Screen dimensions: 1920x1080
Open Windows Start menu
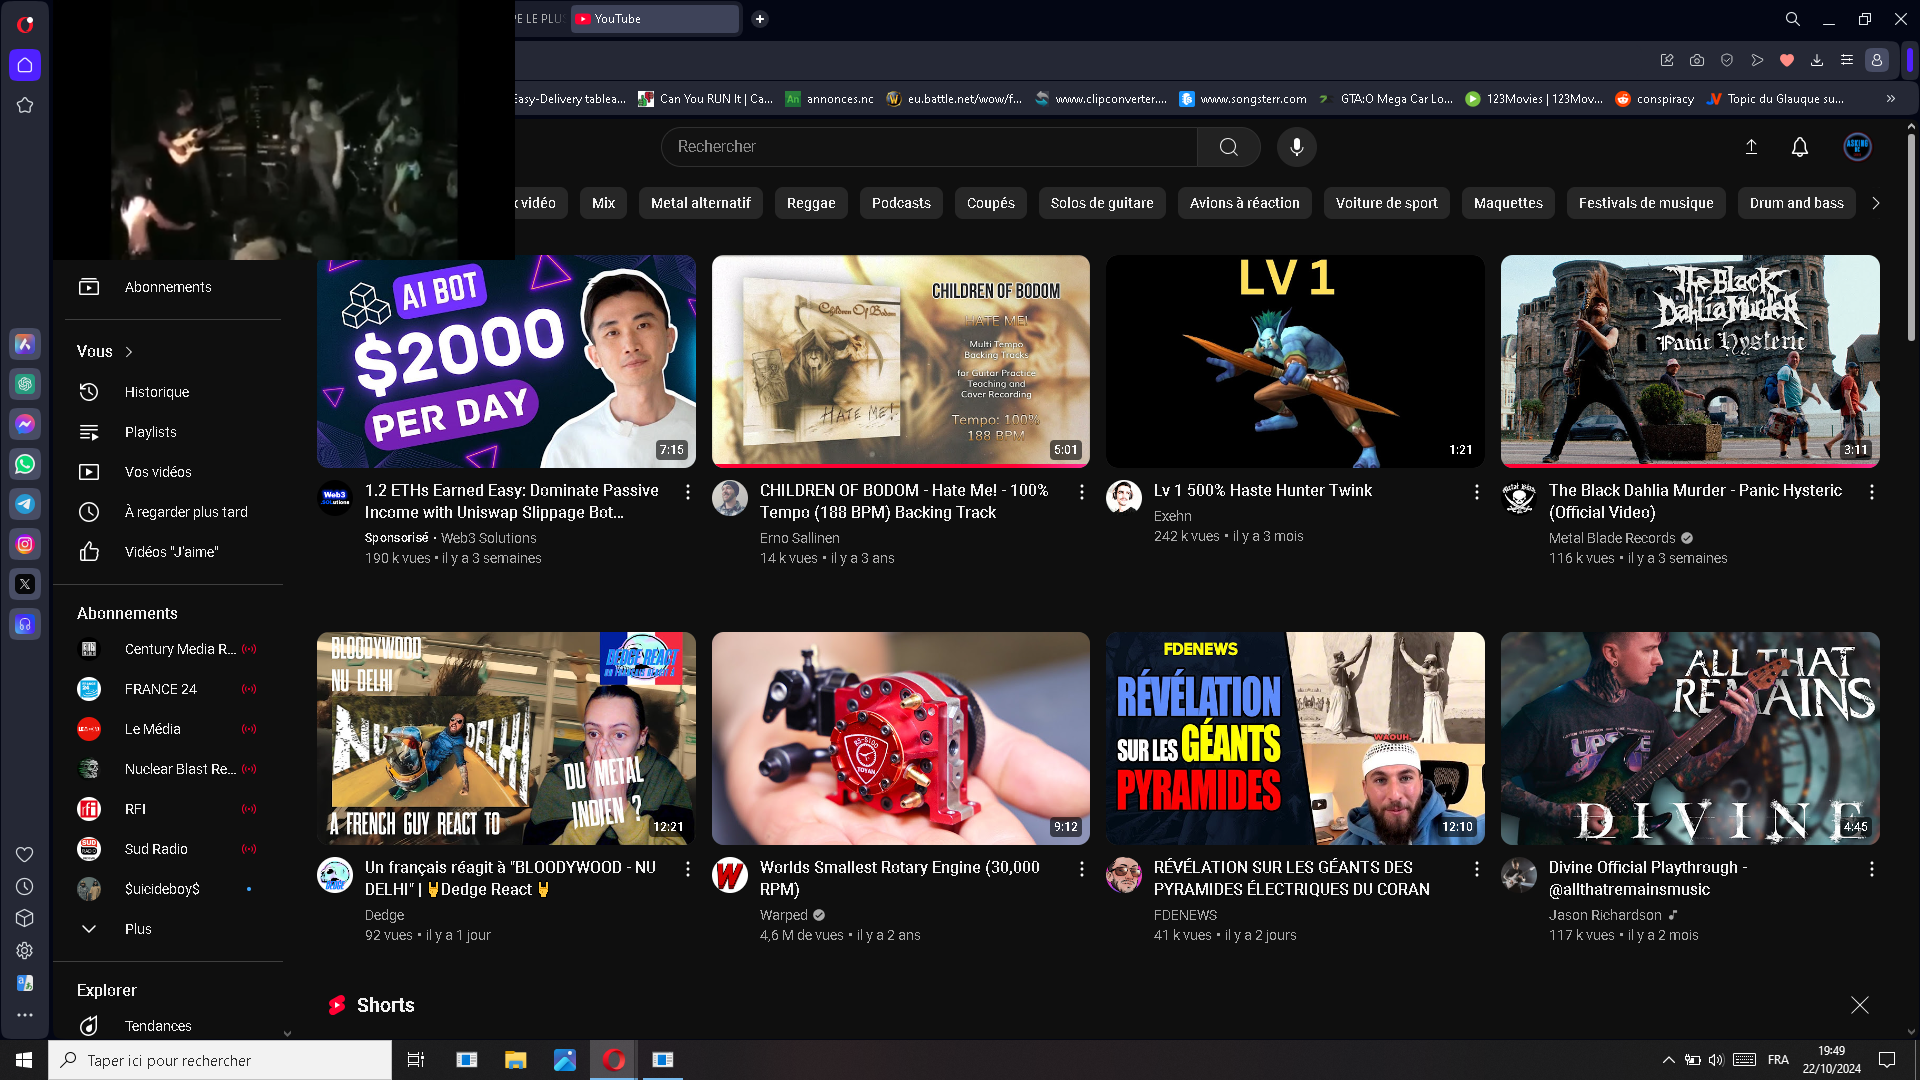click(24, 1060)
